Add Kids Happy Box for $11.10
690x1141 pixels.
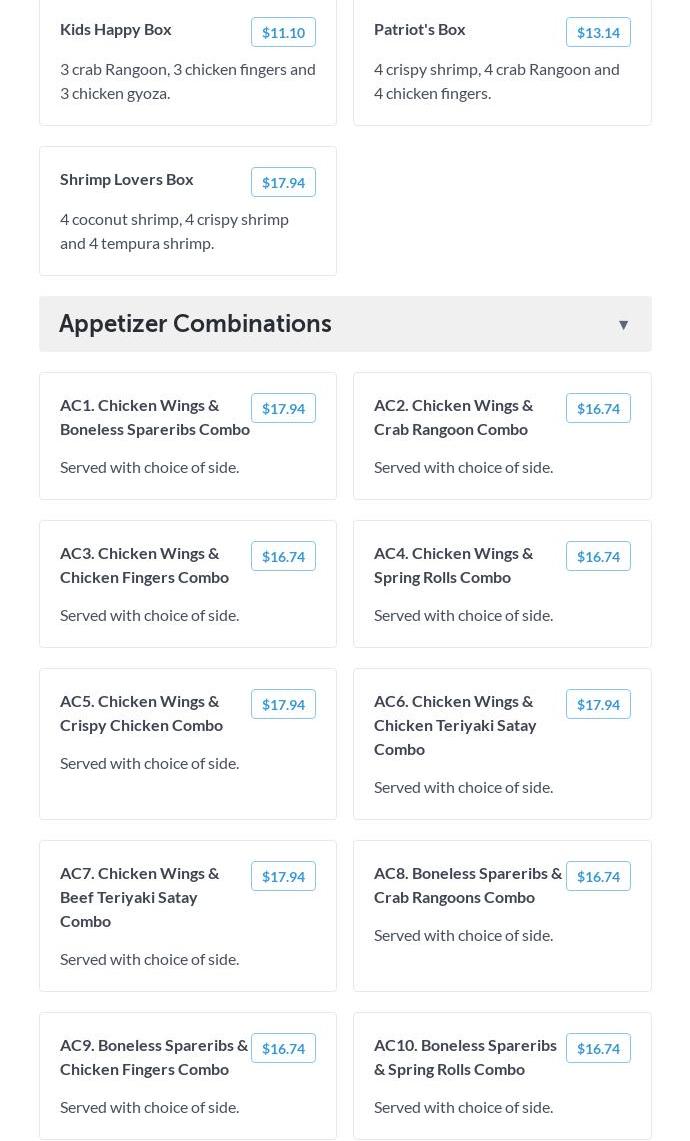coord(283,32)
